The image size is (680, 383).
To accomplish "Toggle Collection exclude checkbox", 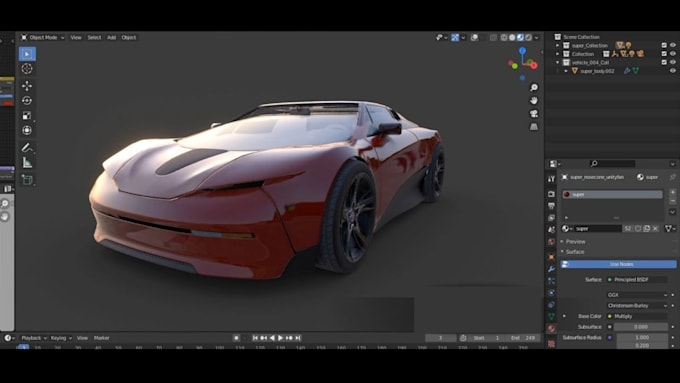I will pyautogui.click(x=664, y=54).
